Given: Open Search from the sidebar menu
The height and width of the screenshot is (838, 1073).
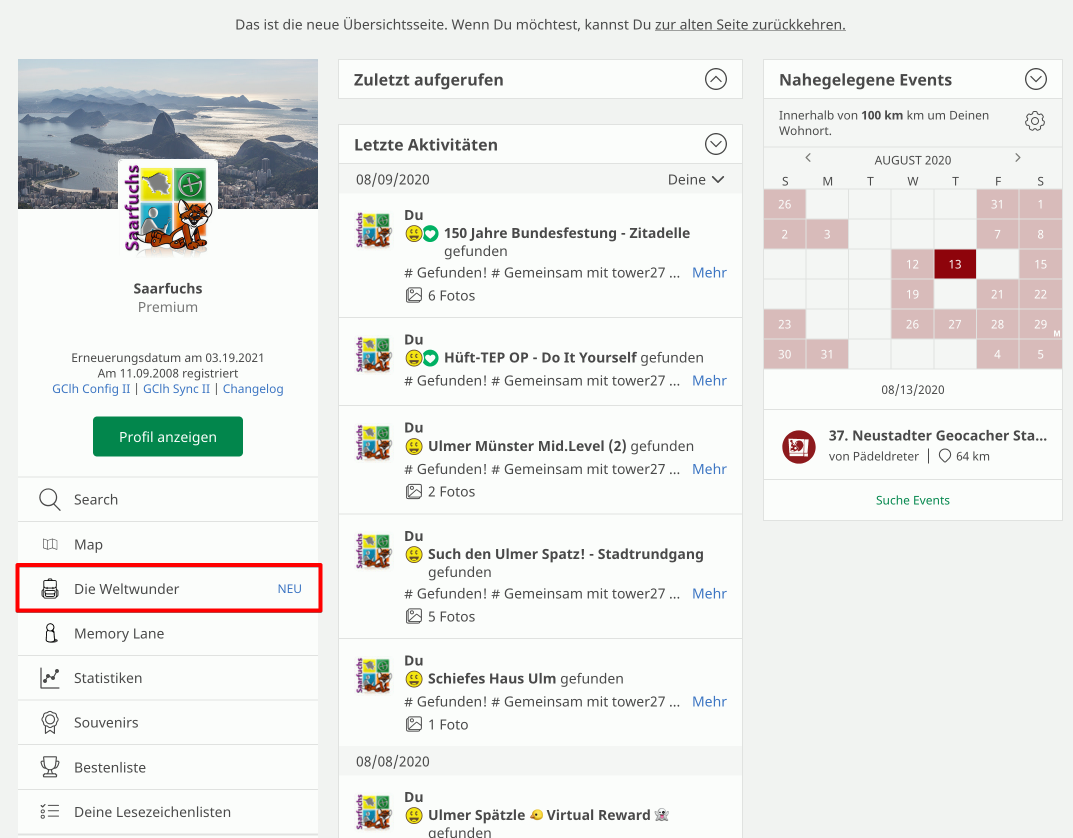Looking at the screenshot, I should pyautogui.click(x=168, y=499).
